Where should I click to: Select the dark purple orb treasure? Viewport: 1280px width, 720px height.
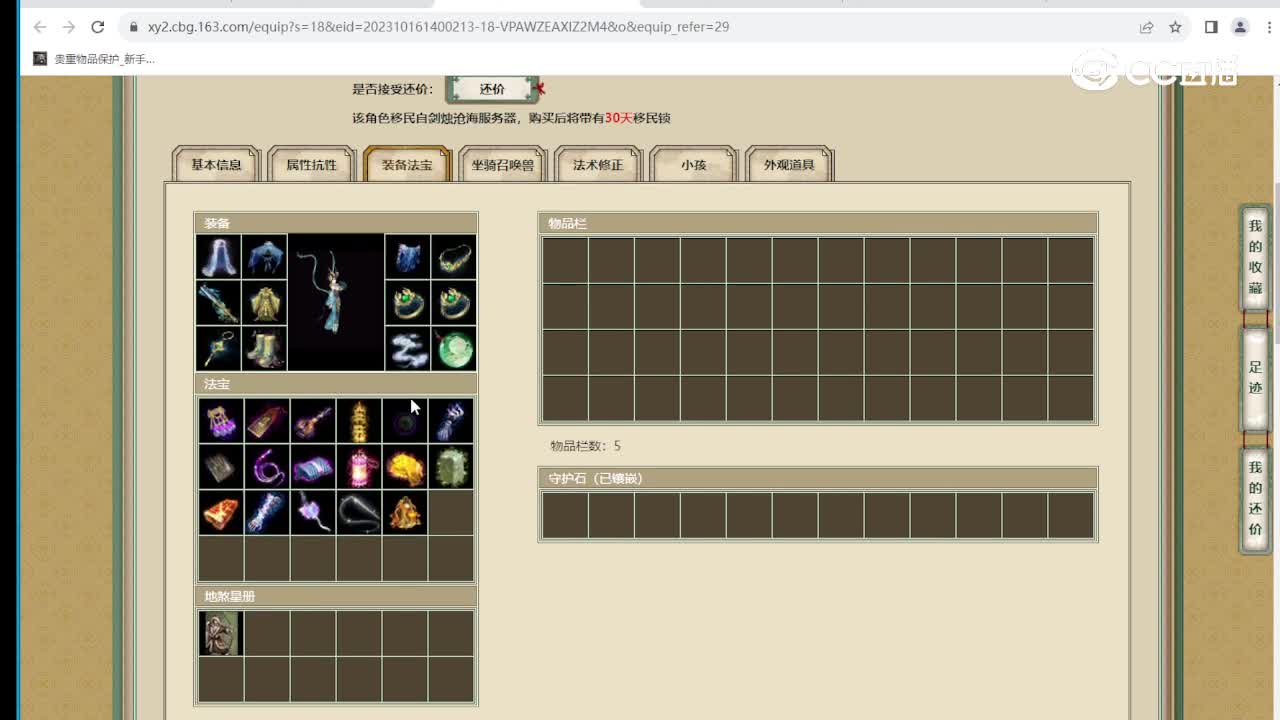click(x=405, y=421)
